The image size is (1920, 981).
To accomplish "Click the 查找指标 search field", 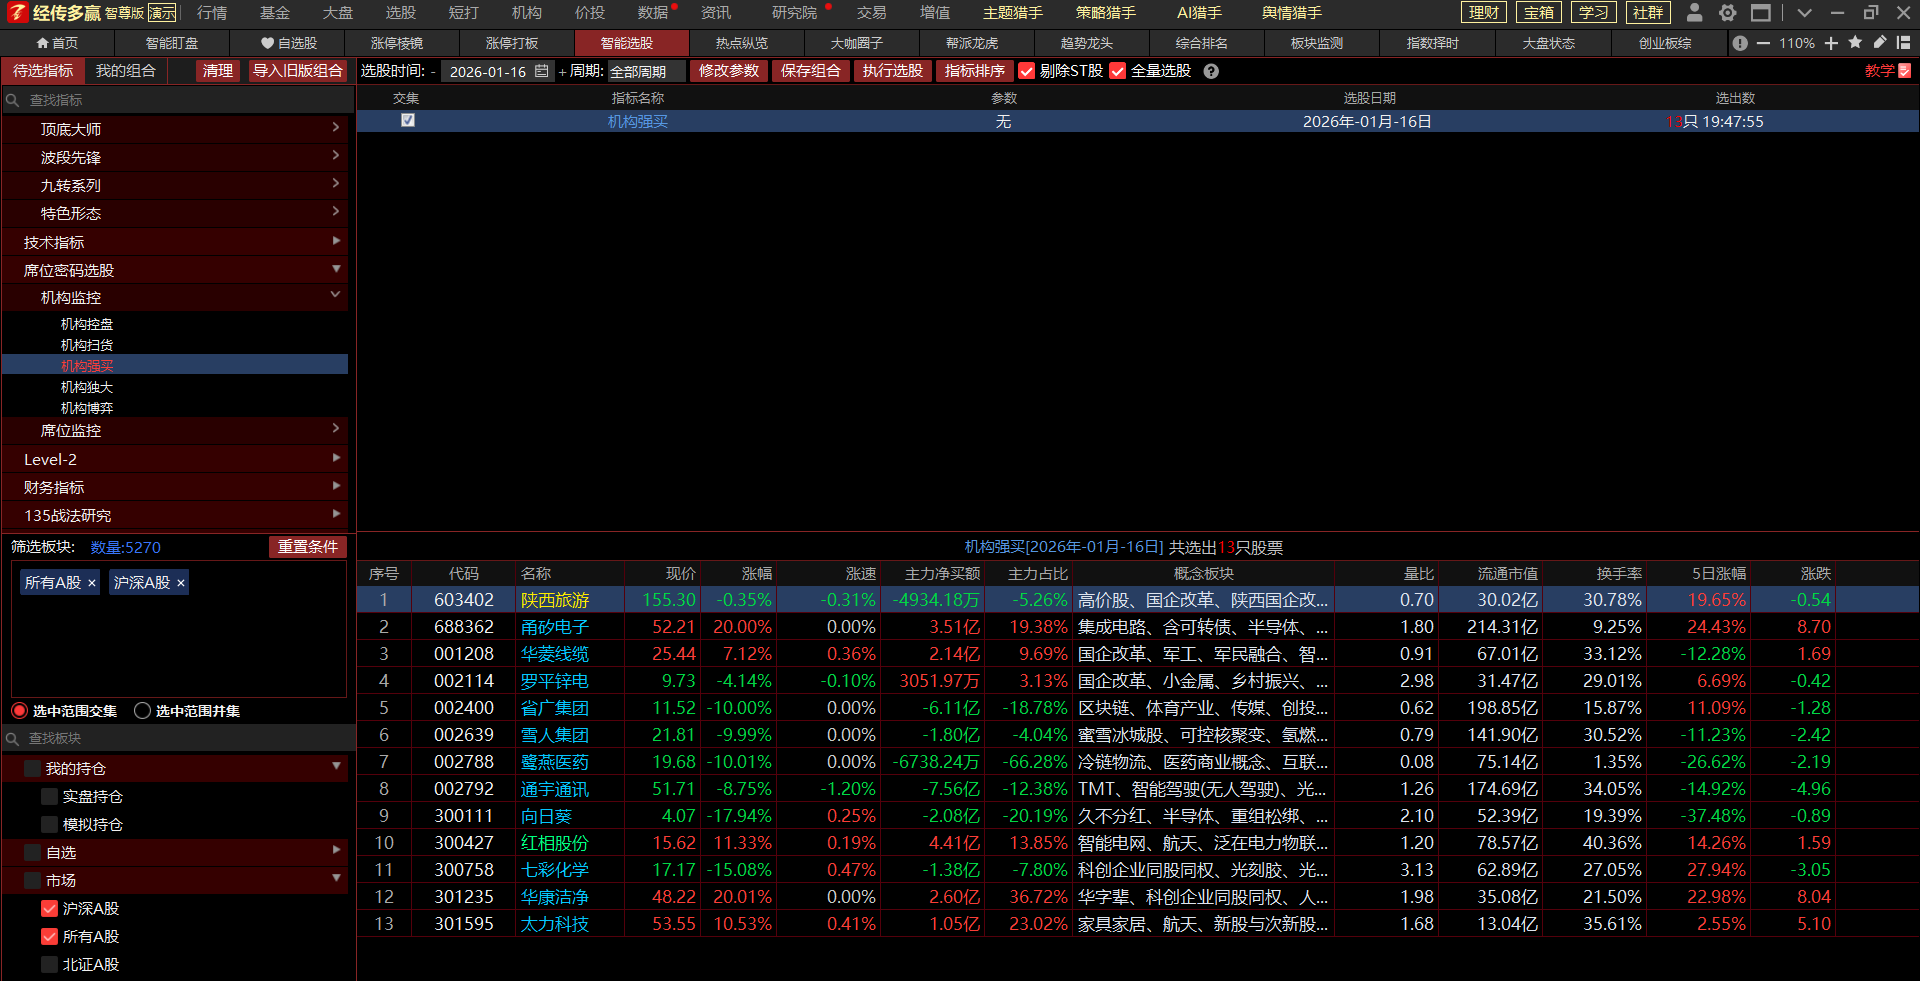I will [x=180, y=100].
